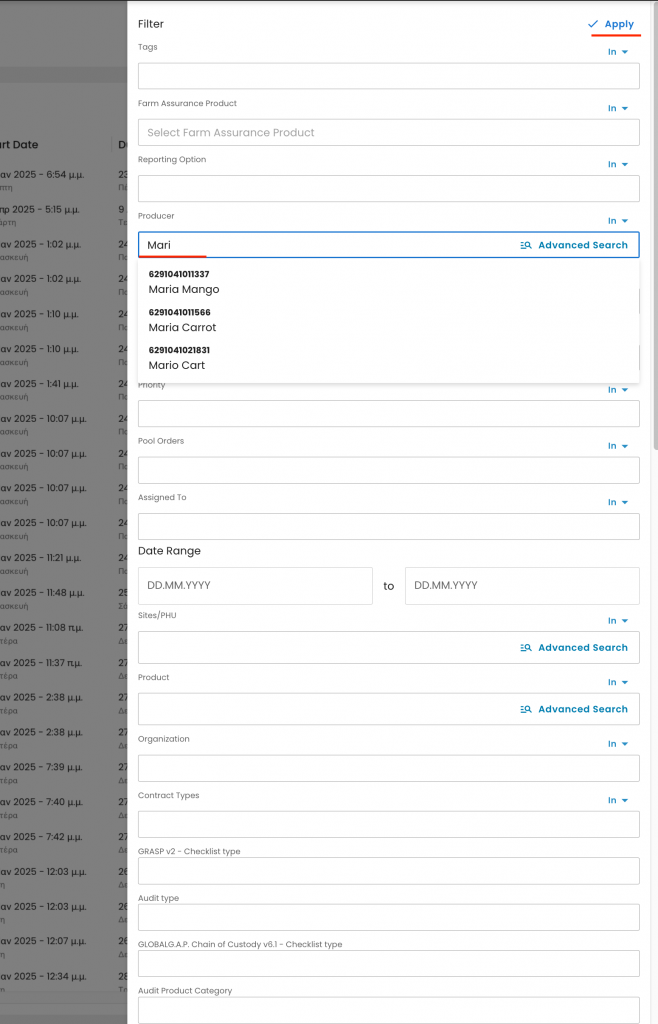Focus the Assigned To input field

coord(388,527)
